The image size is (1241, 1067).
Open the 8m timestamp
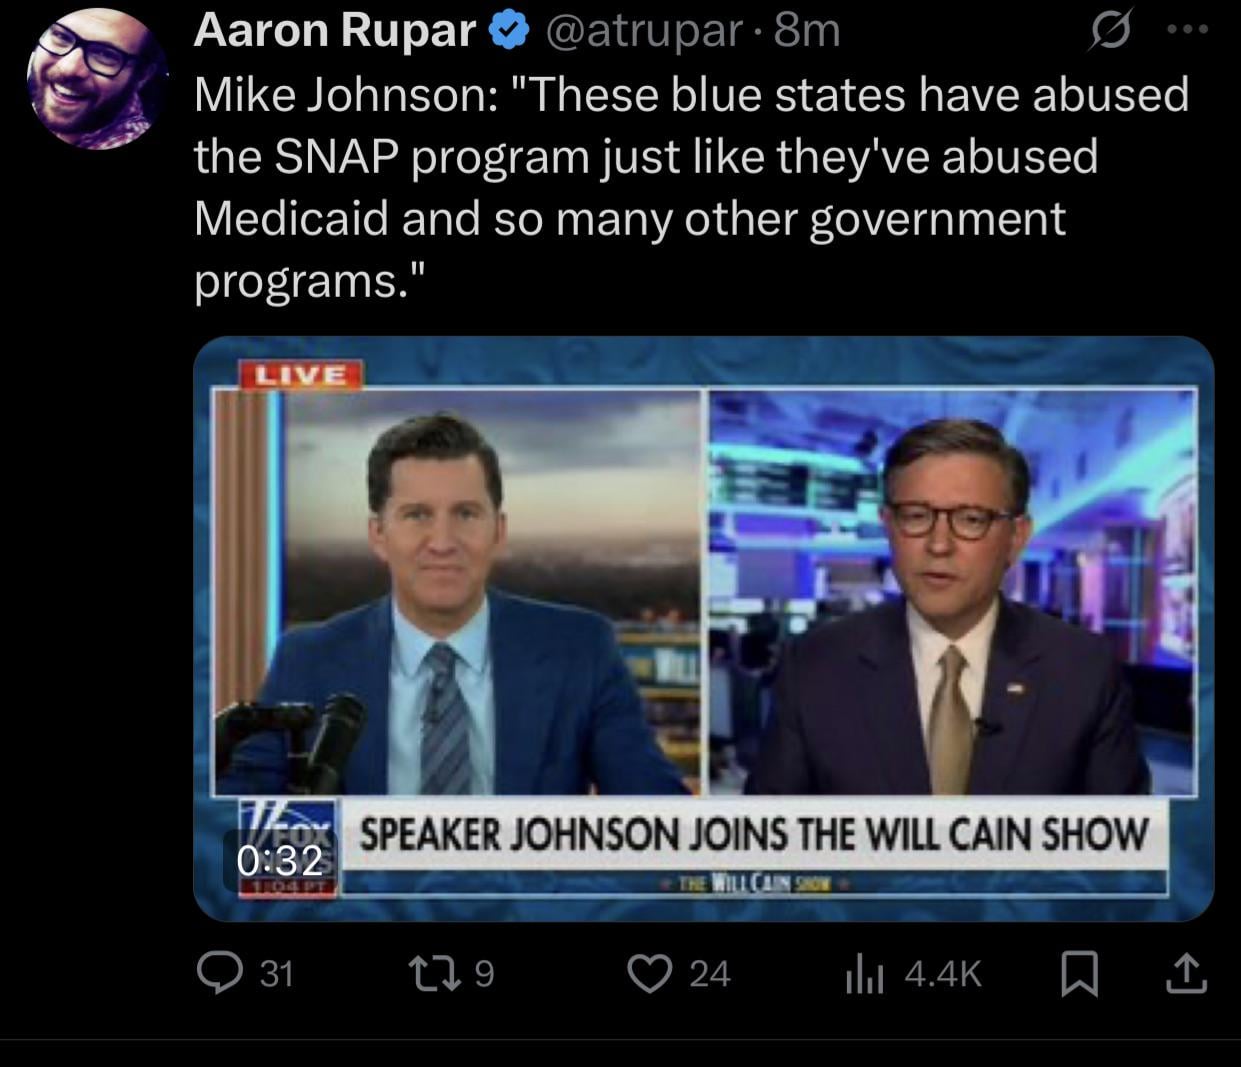click(807, 32)
